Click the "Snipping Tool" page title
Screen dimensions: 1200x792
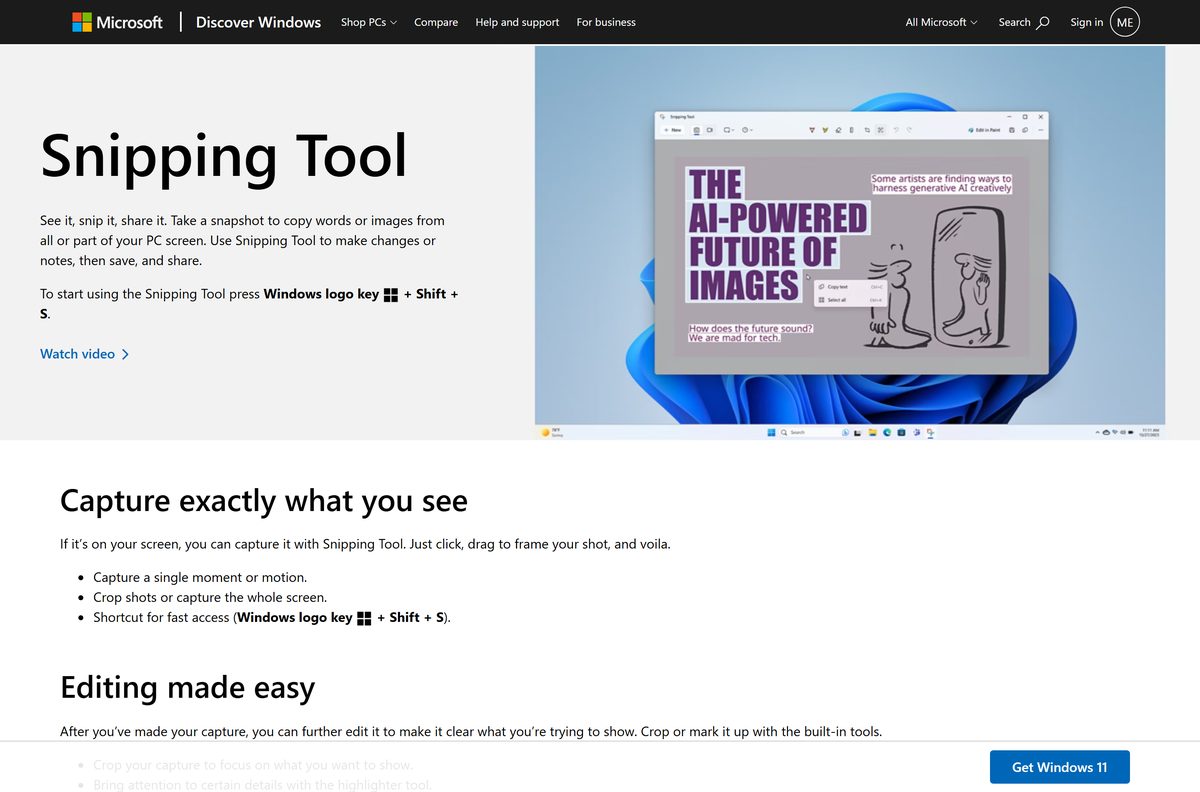(224, 155)
